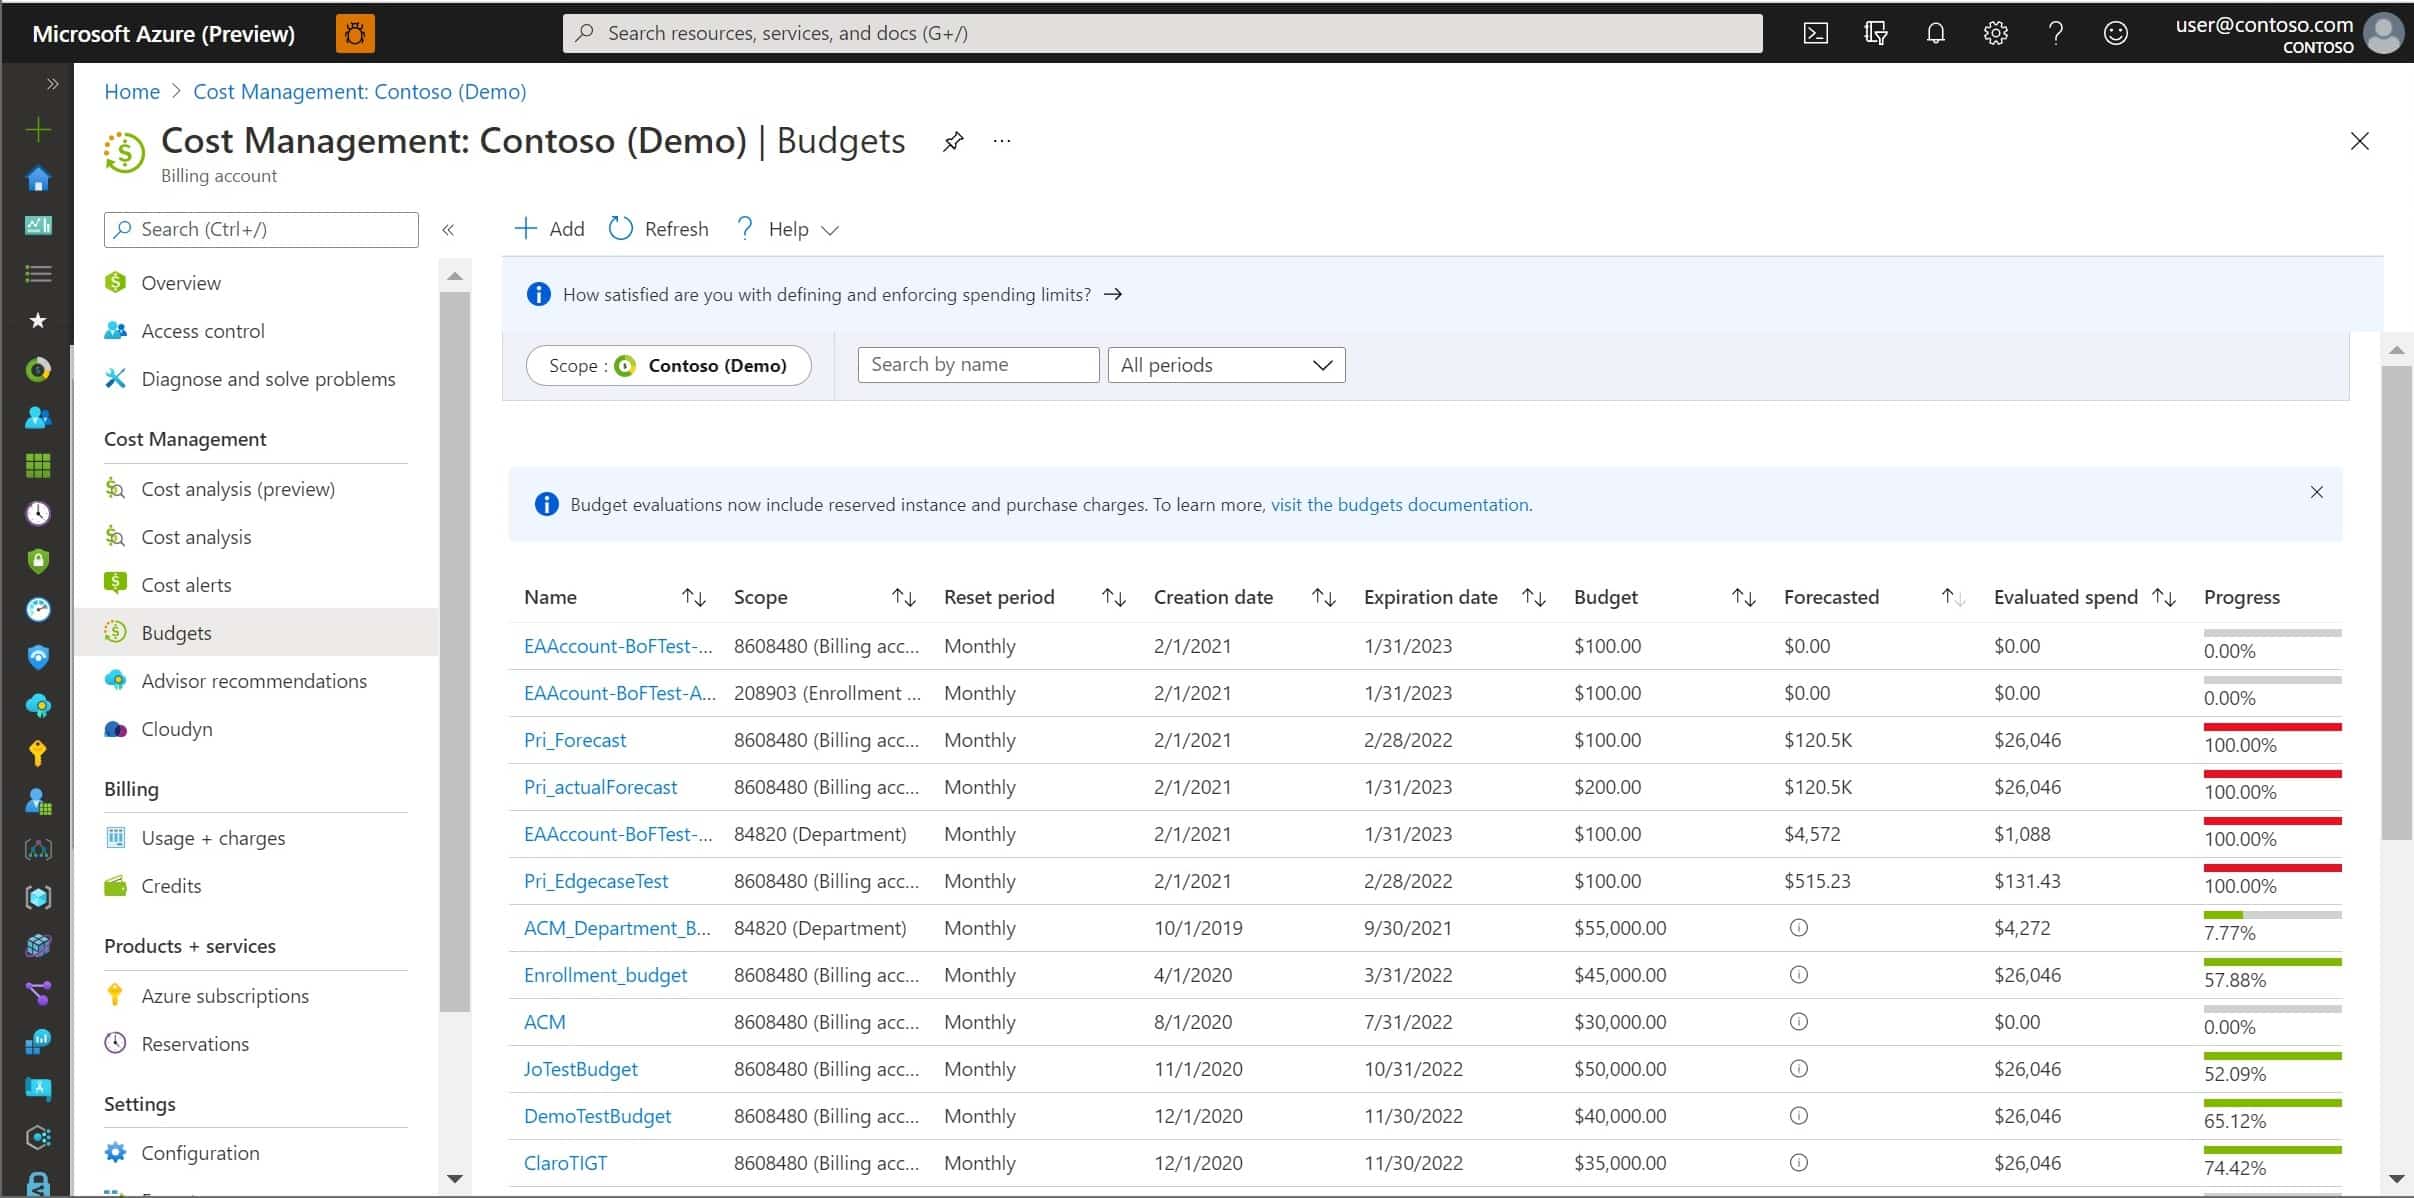Click the Favorites star icon in rail
The width and height of the screenshot is (2414, 1198).
(x=38, y=321)
